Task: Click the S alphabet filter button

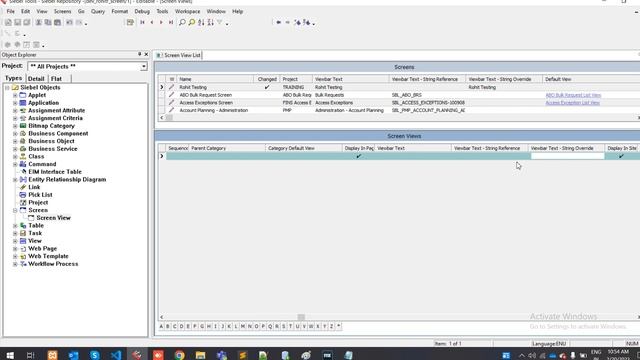Action: [x=284, y=327]
